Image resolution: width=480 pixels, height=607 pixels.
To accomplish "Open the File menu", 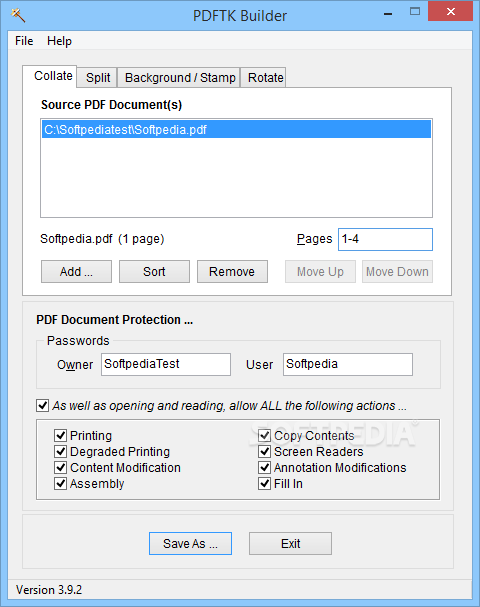I will pyautogui.click(x=24, y=41).
